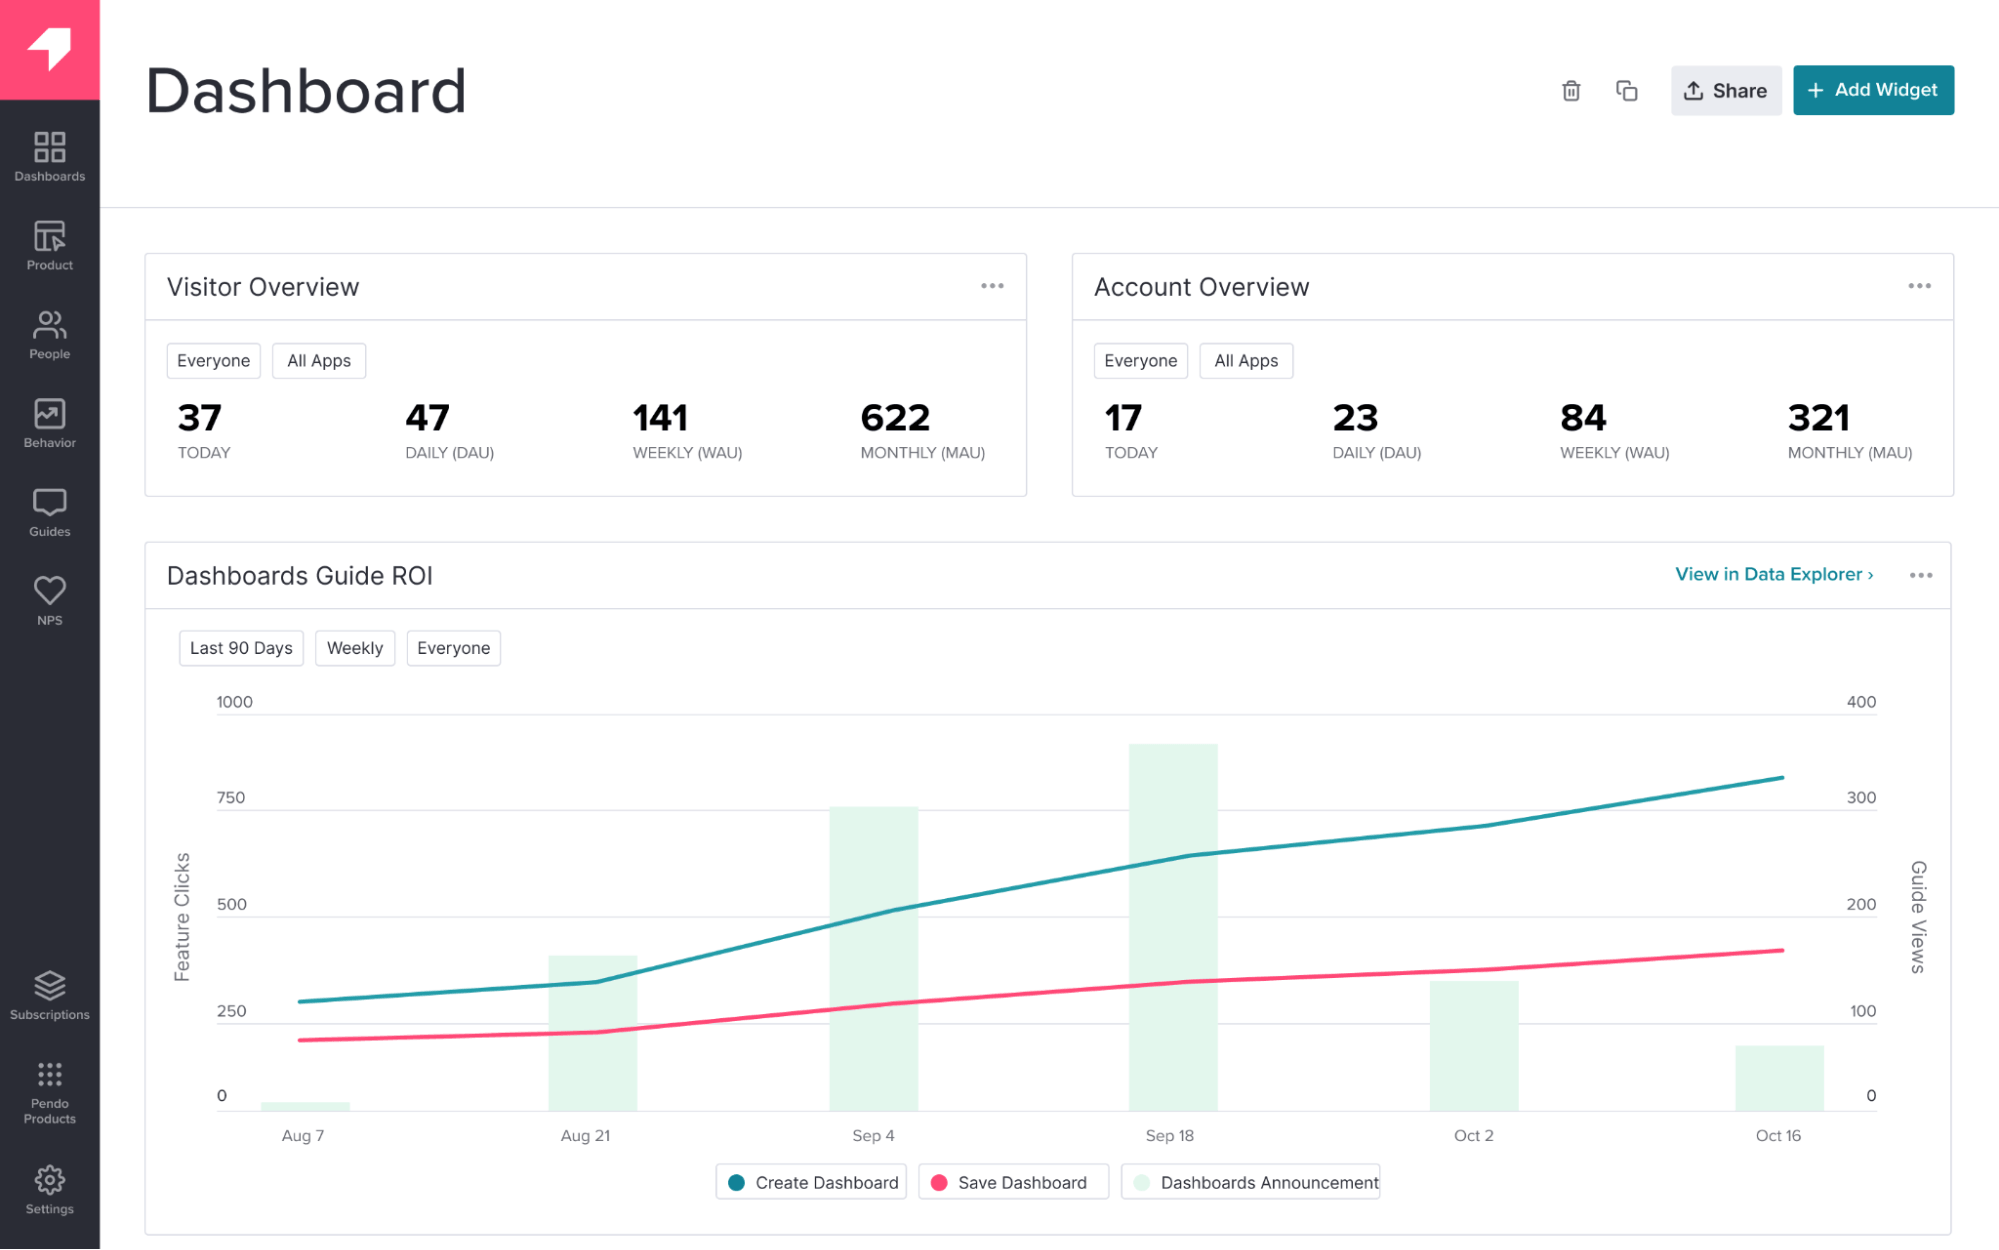Viewport: 1999px width, 1250px height.
Task: Click the Pendo logo icon
Action: pos(49,48)
